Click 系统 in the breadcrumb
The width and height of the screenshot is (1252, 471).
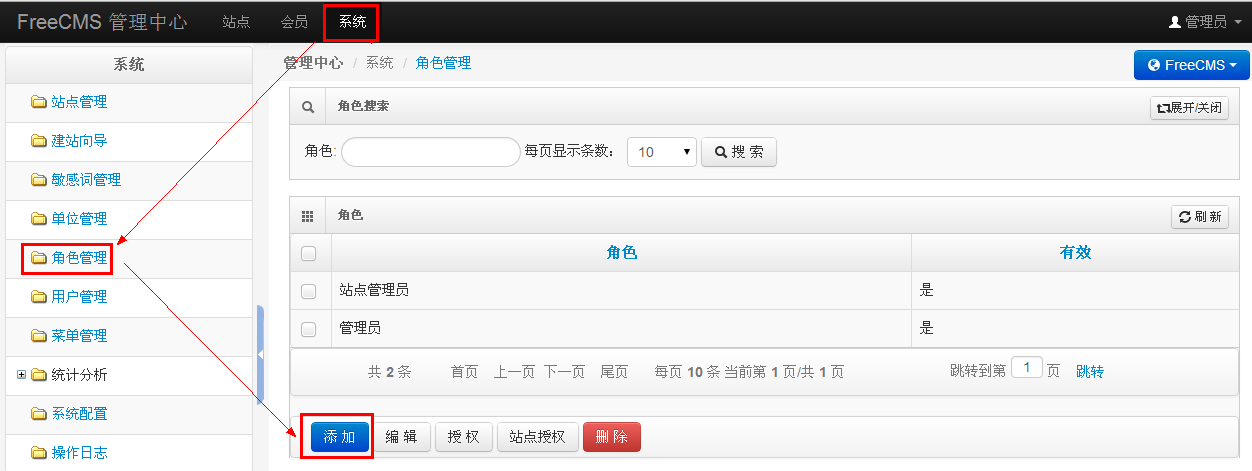point(379,63)
